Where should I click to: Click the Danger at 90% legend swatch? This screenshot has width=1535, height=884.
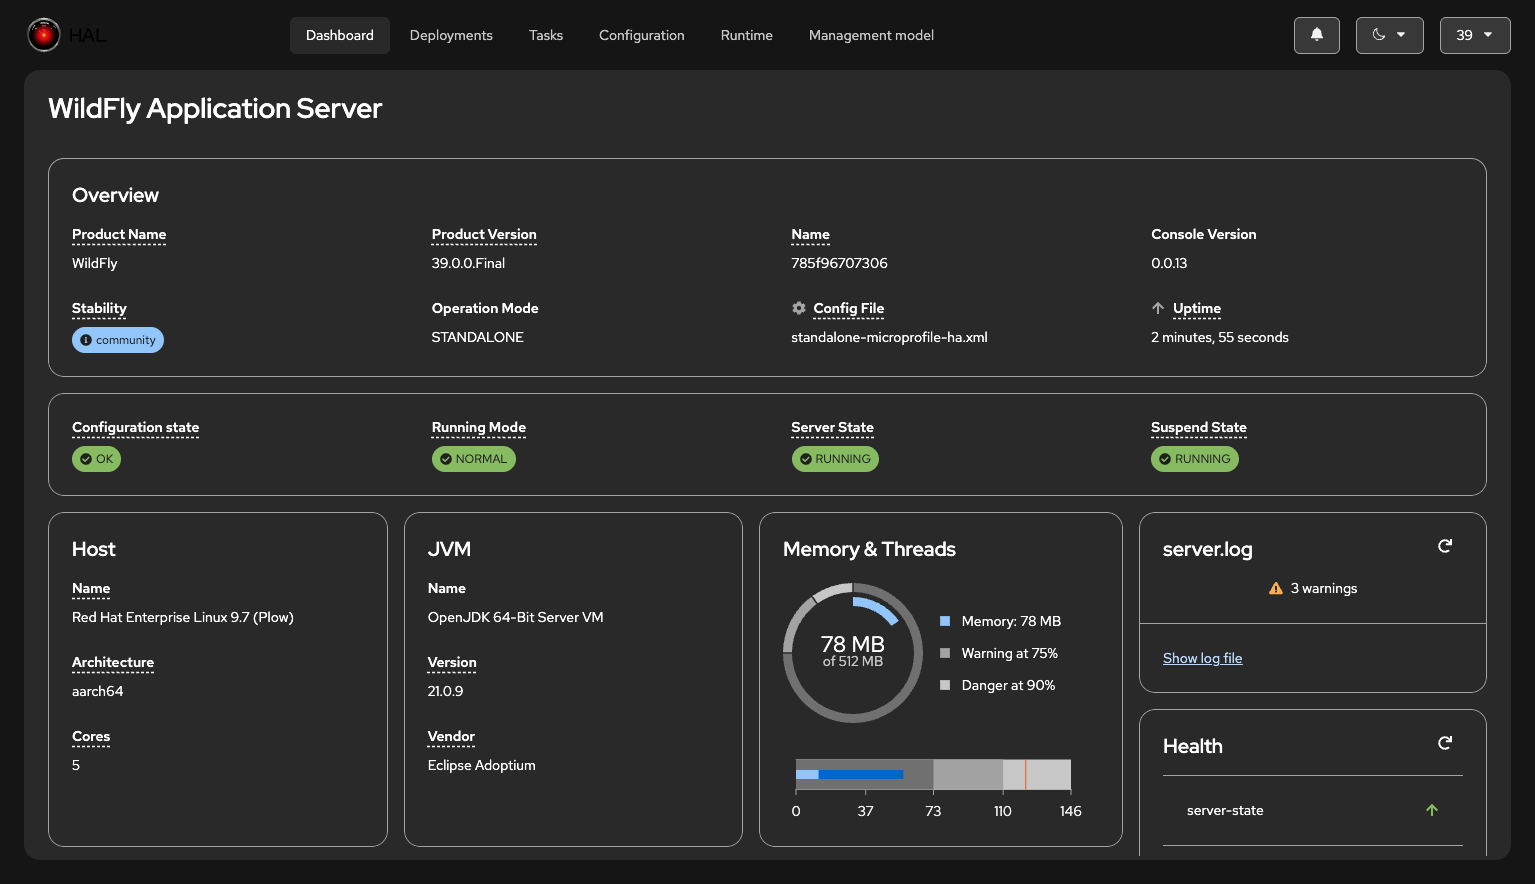[x=945, y=685]
